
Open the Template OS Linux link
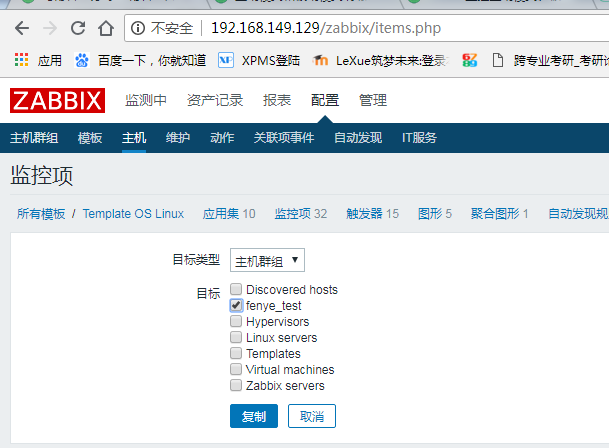pos(133,214)
